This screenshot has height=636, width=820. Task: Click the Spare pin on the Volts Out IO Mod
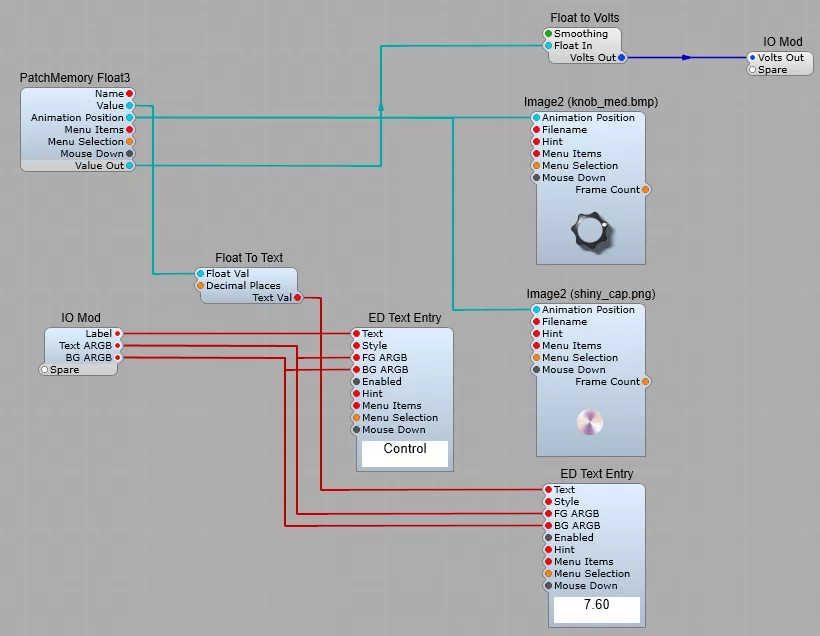click(752, 70)
